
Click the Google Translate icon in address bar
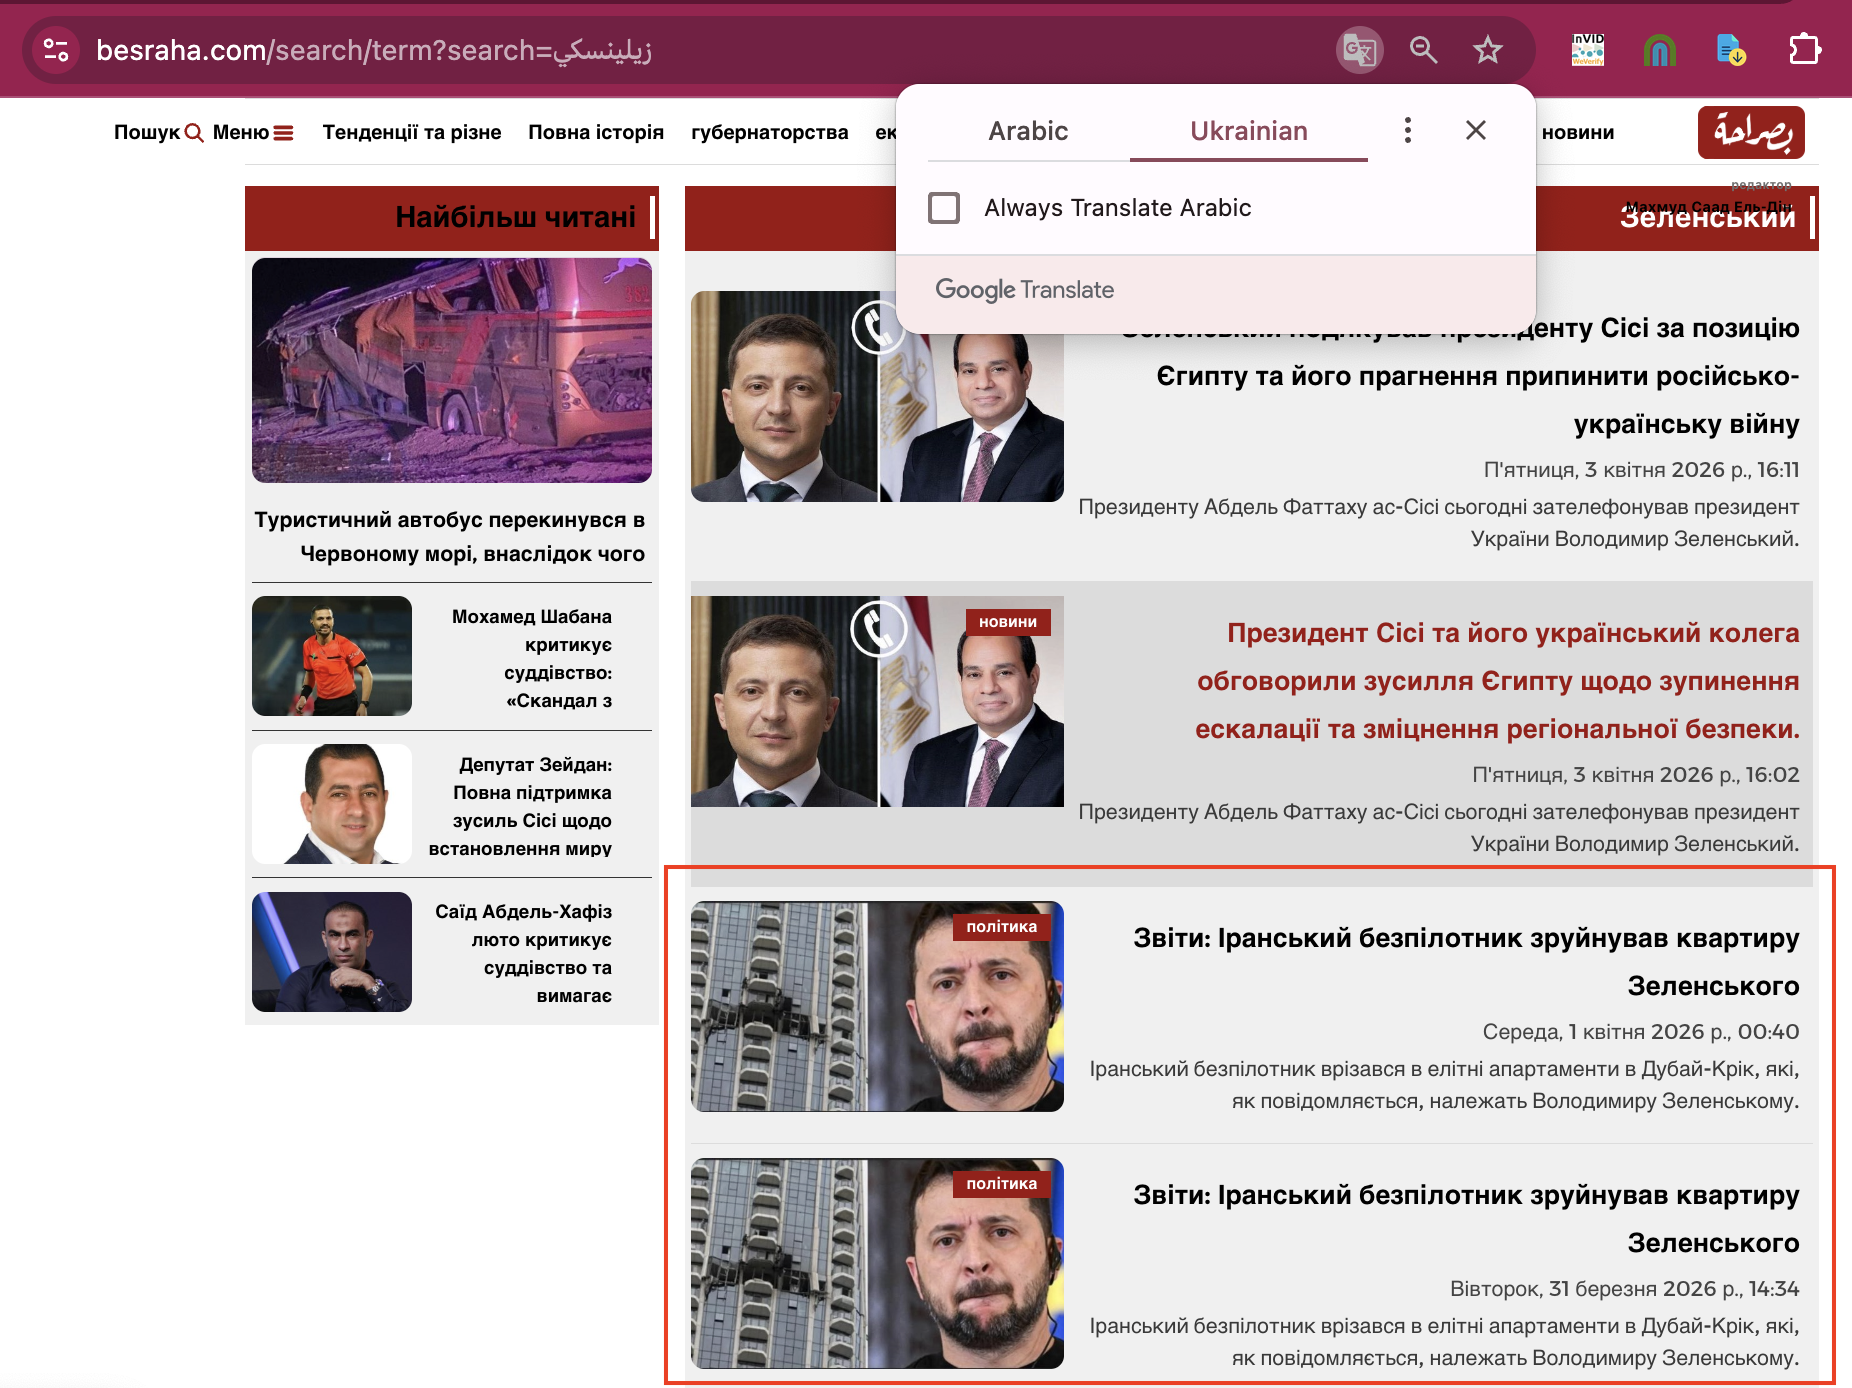click(x=1359, y=50)
